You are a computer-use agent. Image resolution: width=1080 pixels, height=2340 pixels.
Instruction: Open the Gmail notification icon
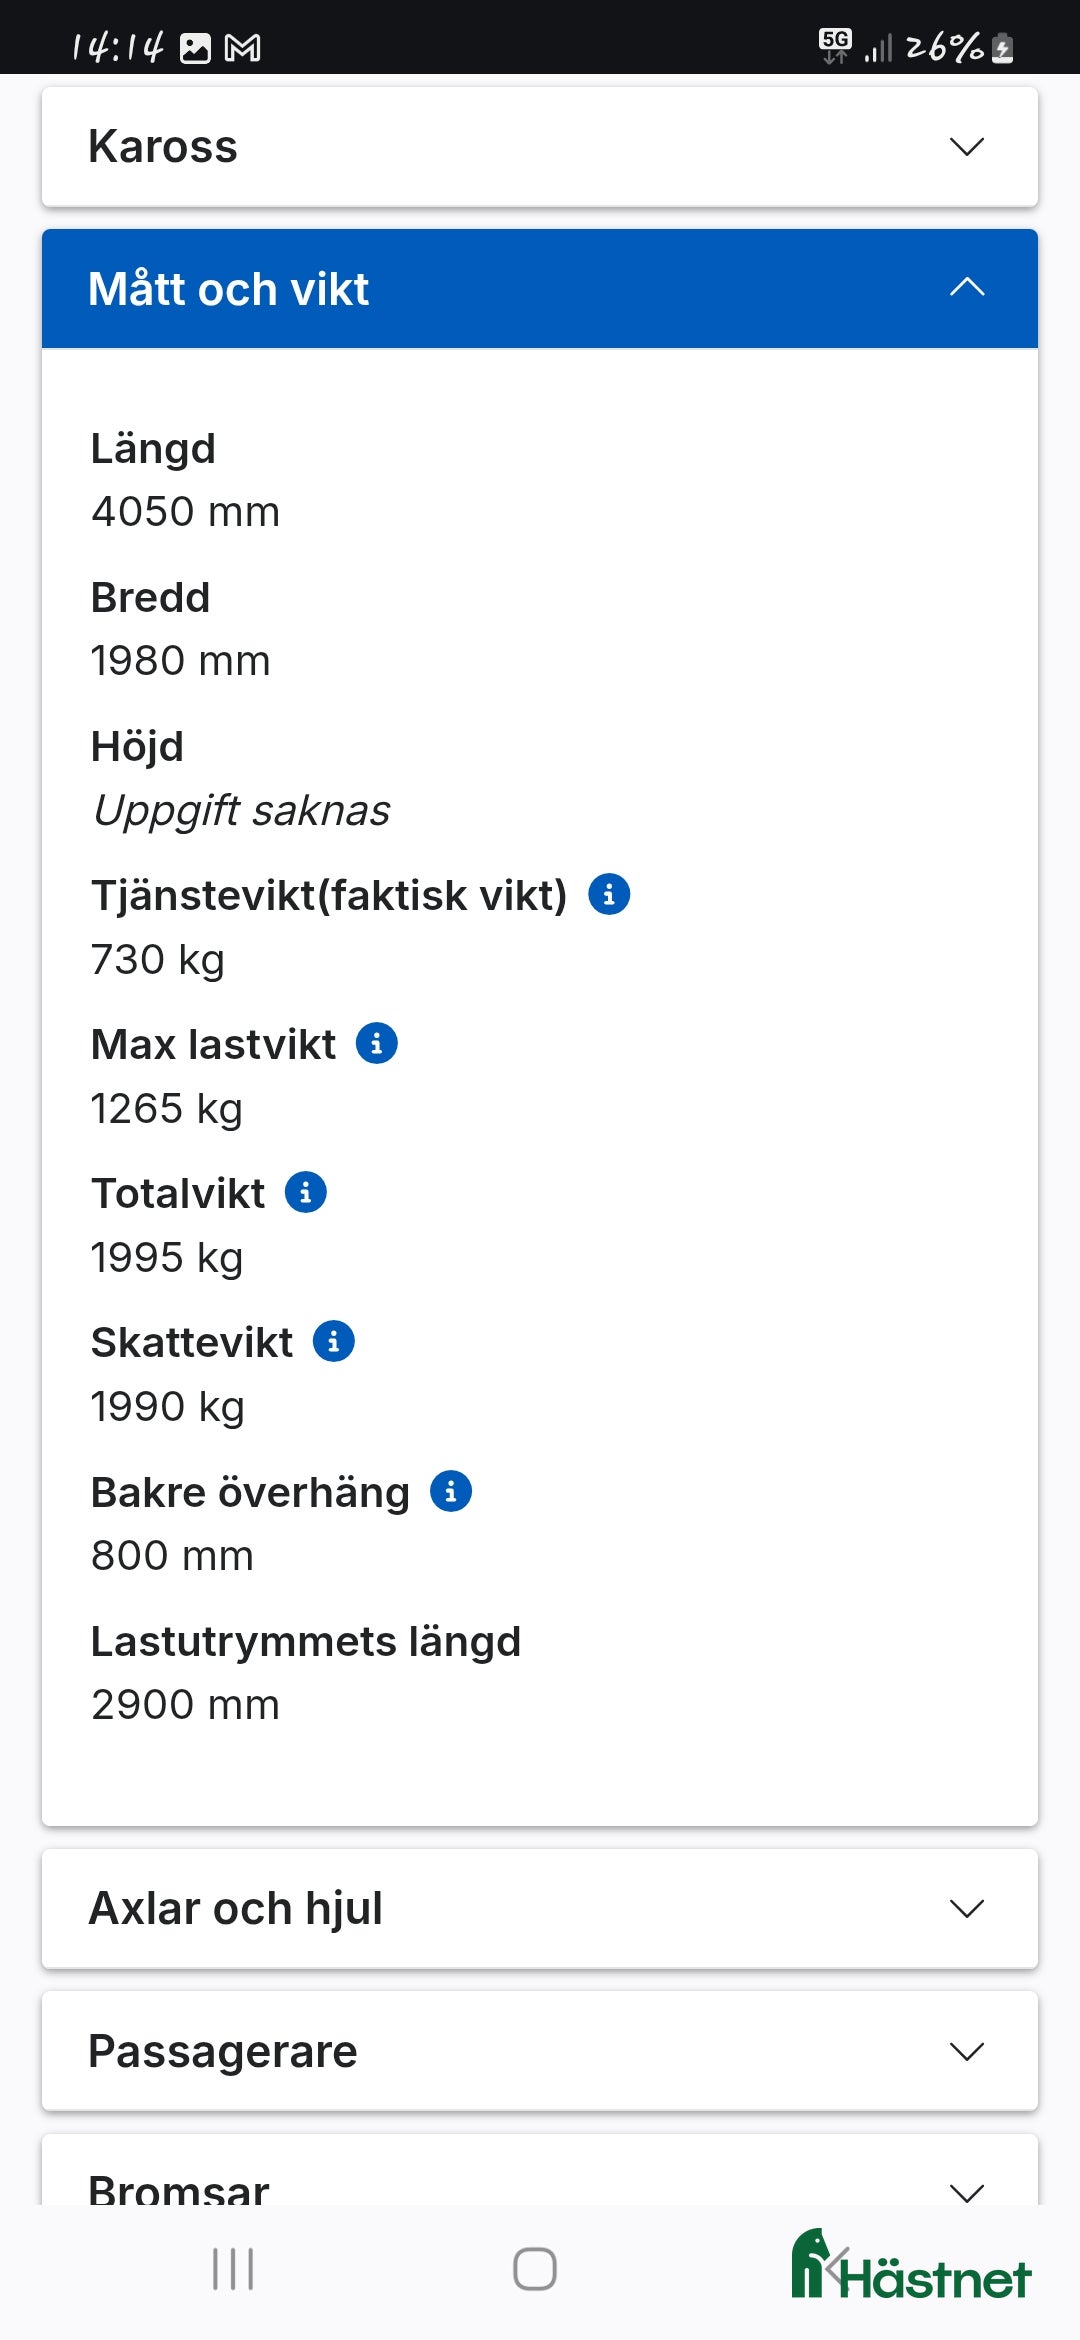point(243,45)
